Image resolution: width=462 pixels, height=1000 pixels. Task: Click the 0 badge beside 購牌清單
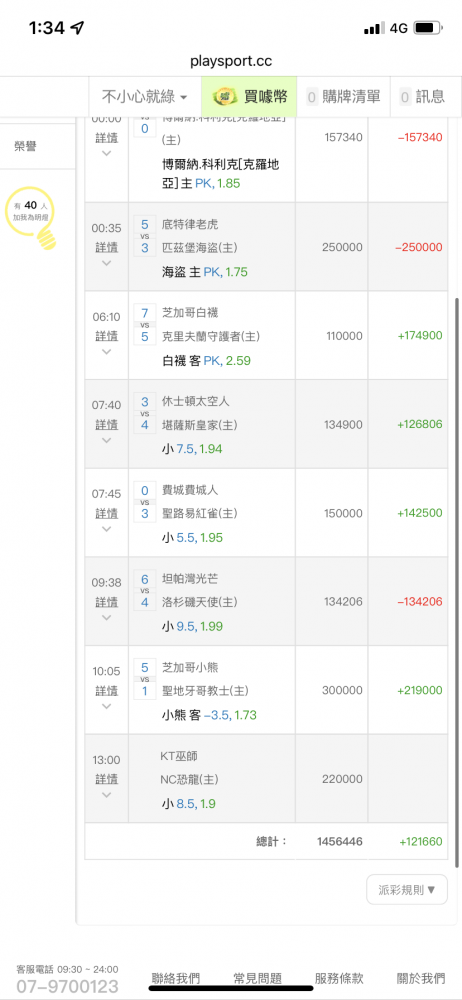[312, 97]
